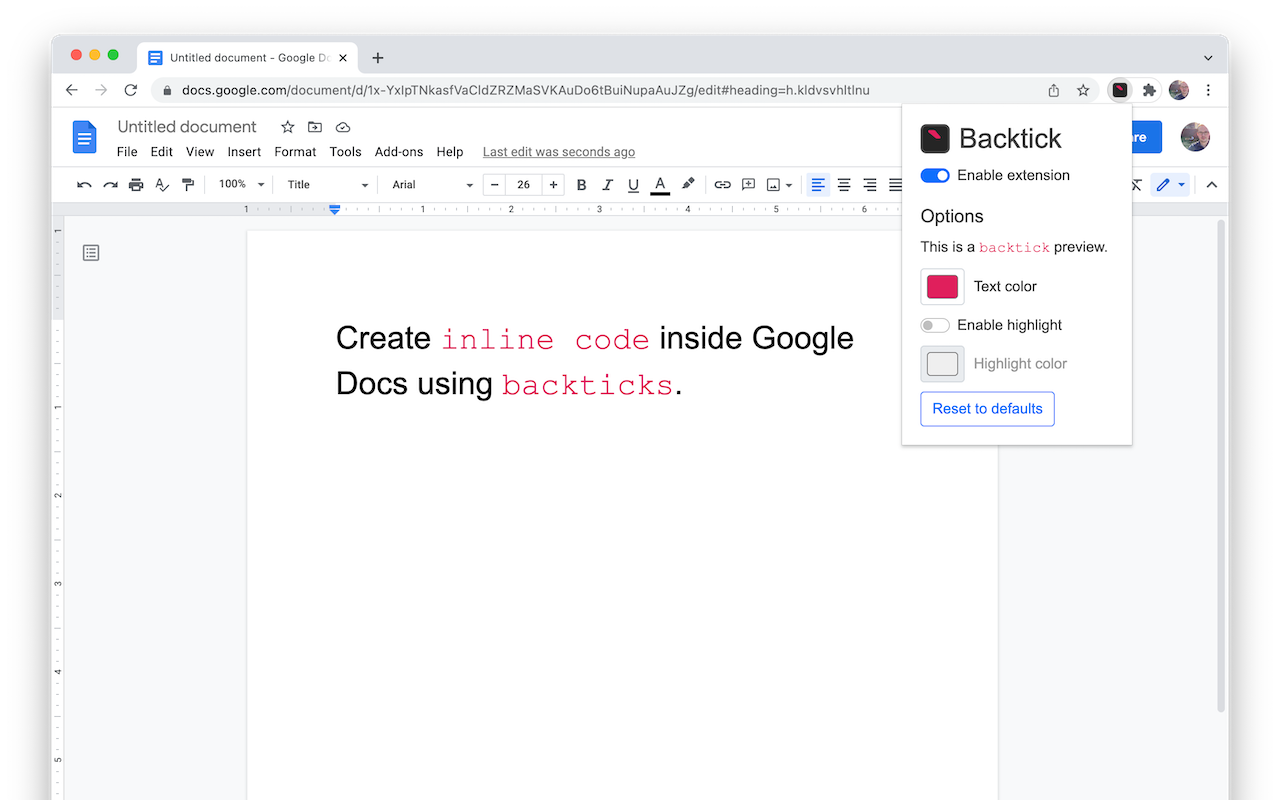The image size is (1280, 800).
Task: Undo the last edit in toolbar
Action: pos(84,185)
